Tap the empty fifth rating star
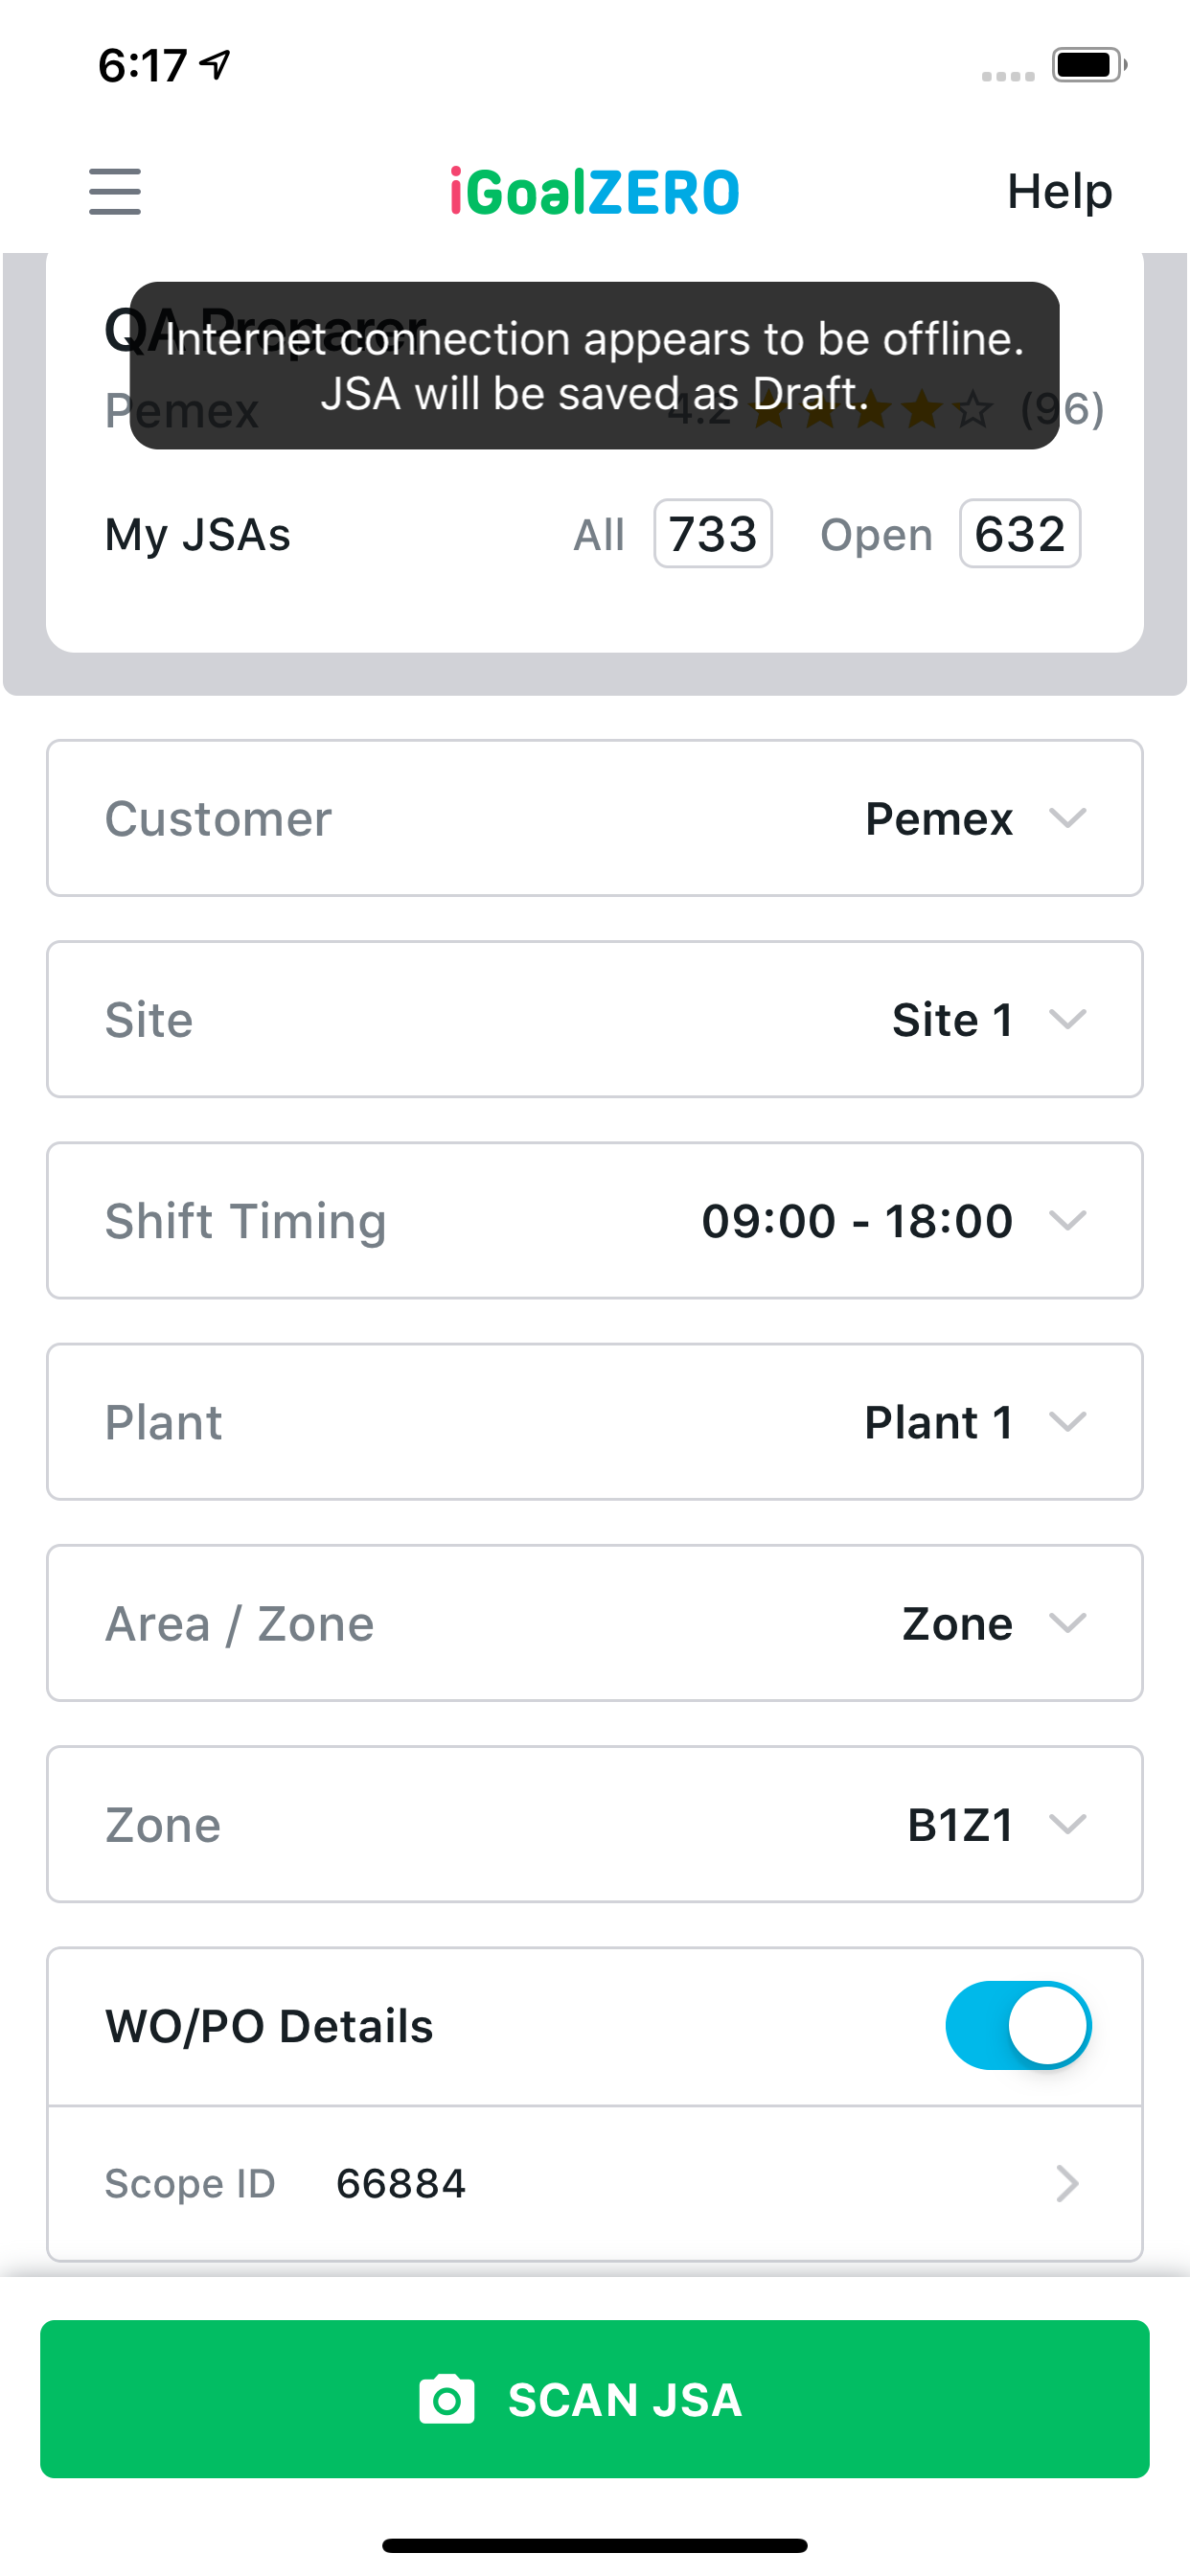The image size is (1190, 2576). [973, 410]
